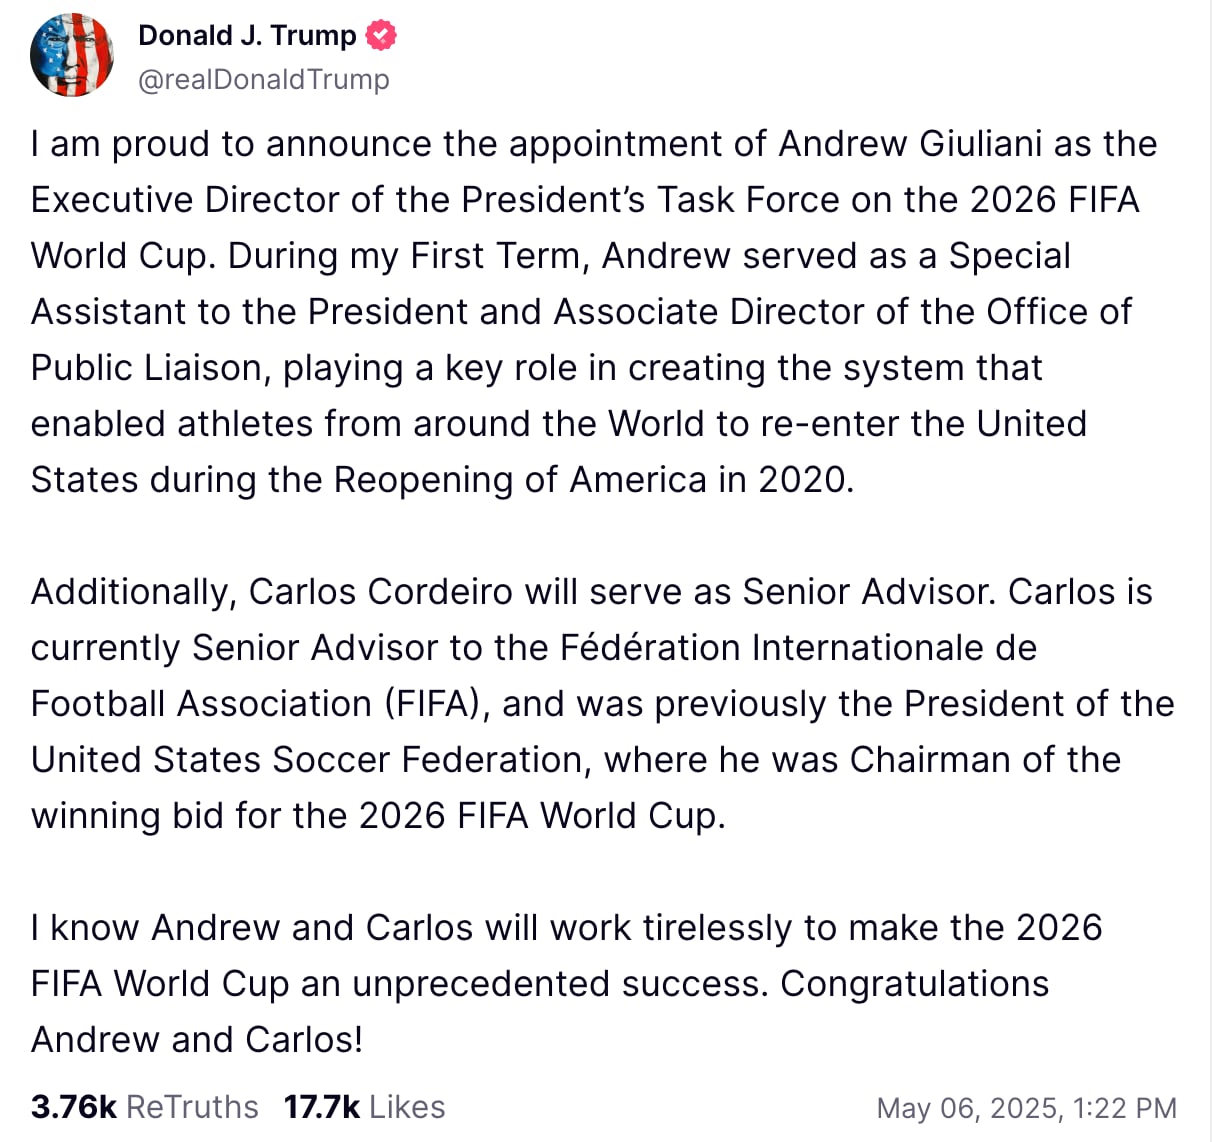The height and width of the screenshot is (1142, 1216).
Task: Open the 17.7k Likes list
Action: pos(364,1107)
